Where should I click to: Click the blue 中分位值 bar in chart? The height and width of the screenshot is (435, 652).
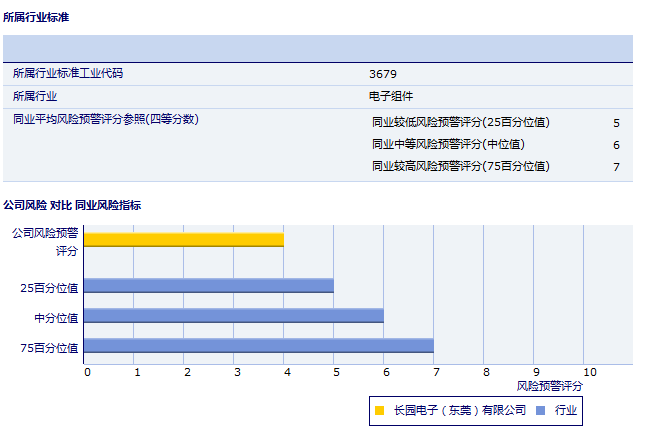(233, 316)
